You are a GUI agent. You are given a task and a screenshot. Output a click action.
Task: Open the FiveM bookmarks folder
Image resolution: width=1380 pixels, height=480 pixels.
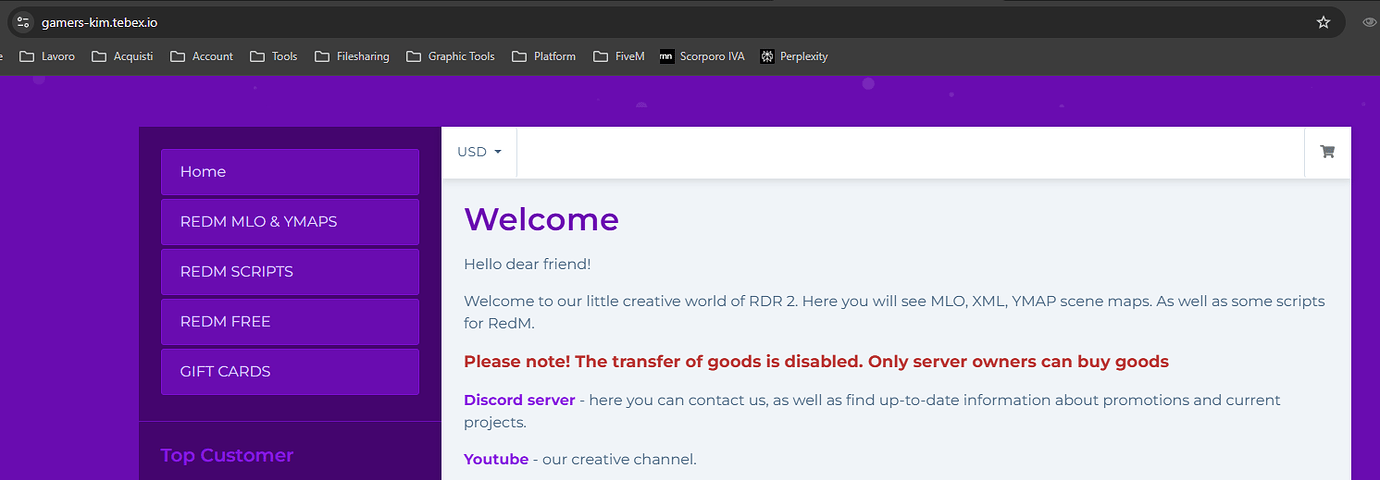[619, 56]
